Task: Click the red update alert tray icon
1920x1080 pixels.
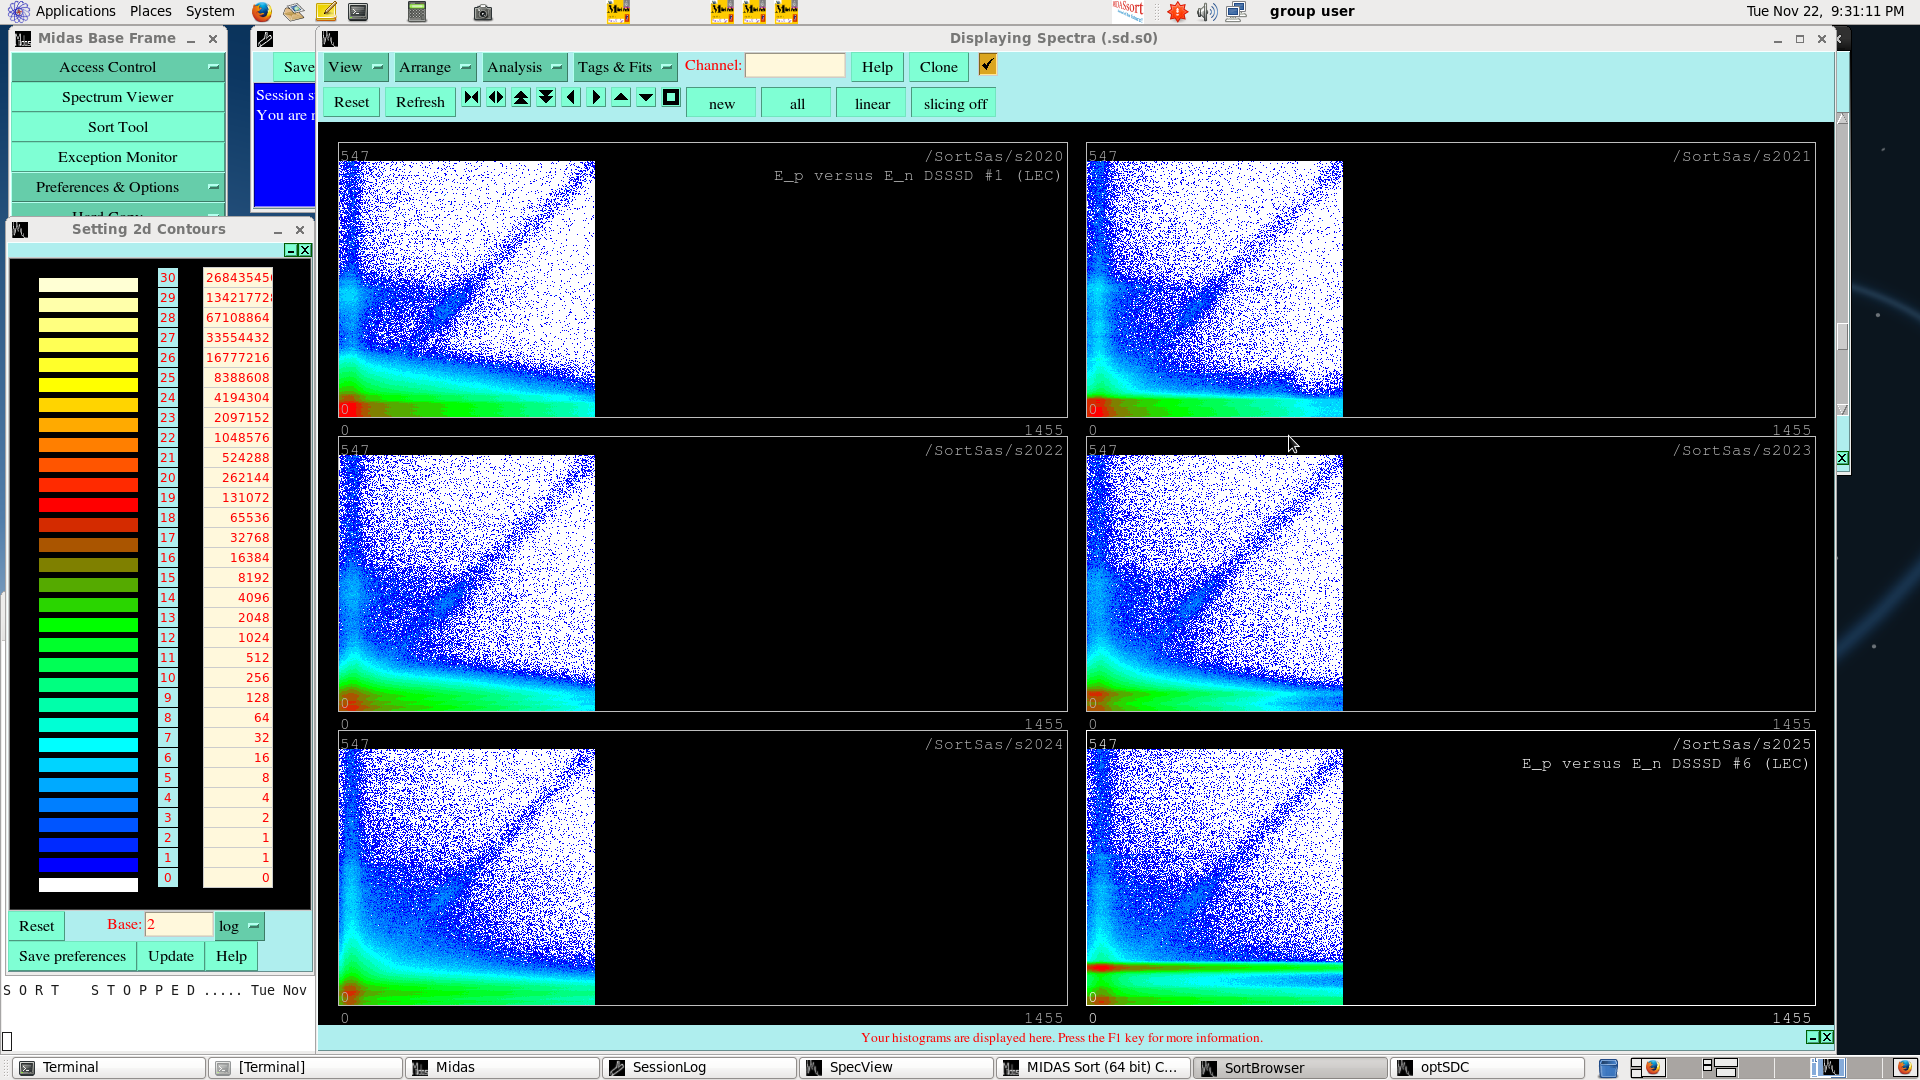Action: [1178, 12]
